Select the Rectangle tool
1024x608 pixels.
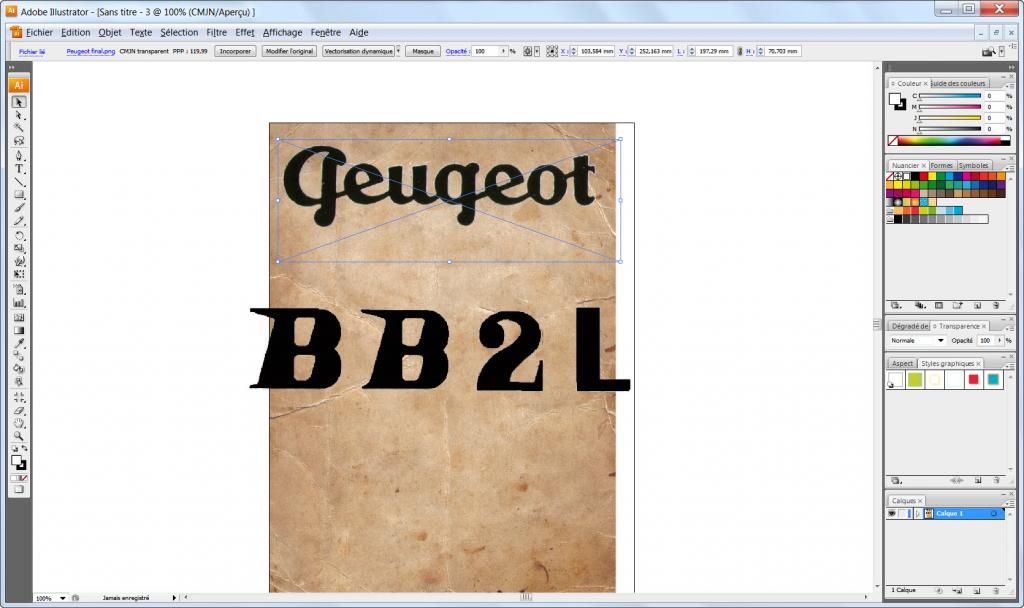19,195
